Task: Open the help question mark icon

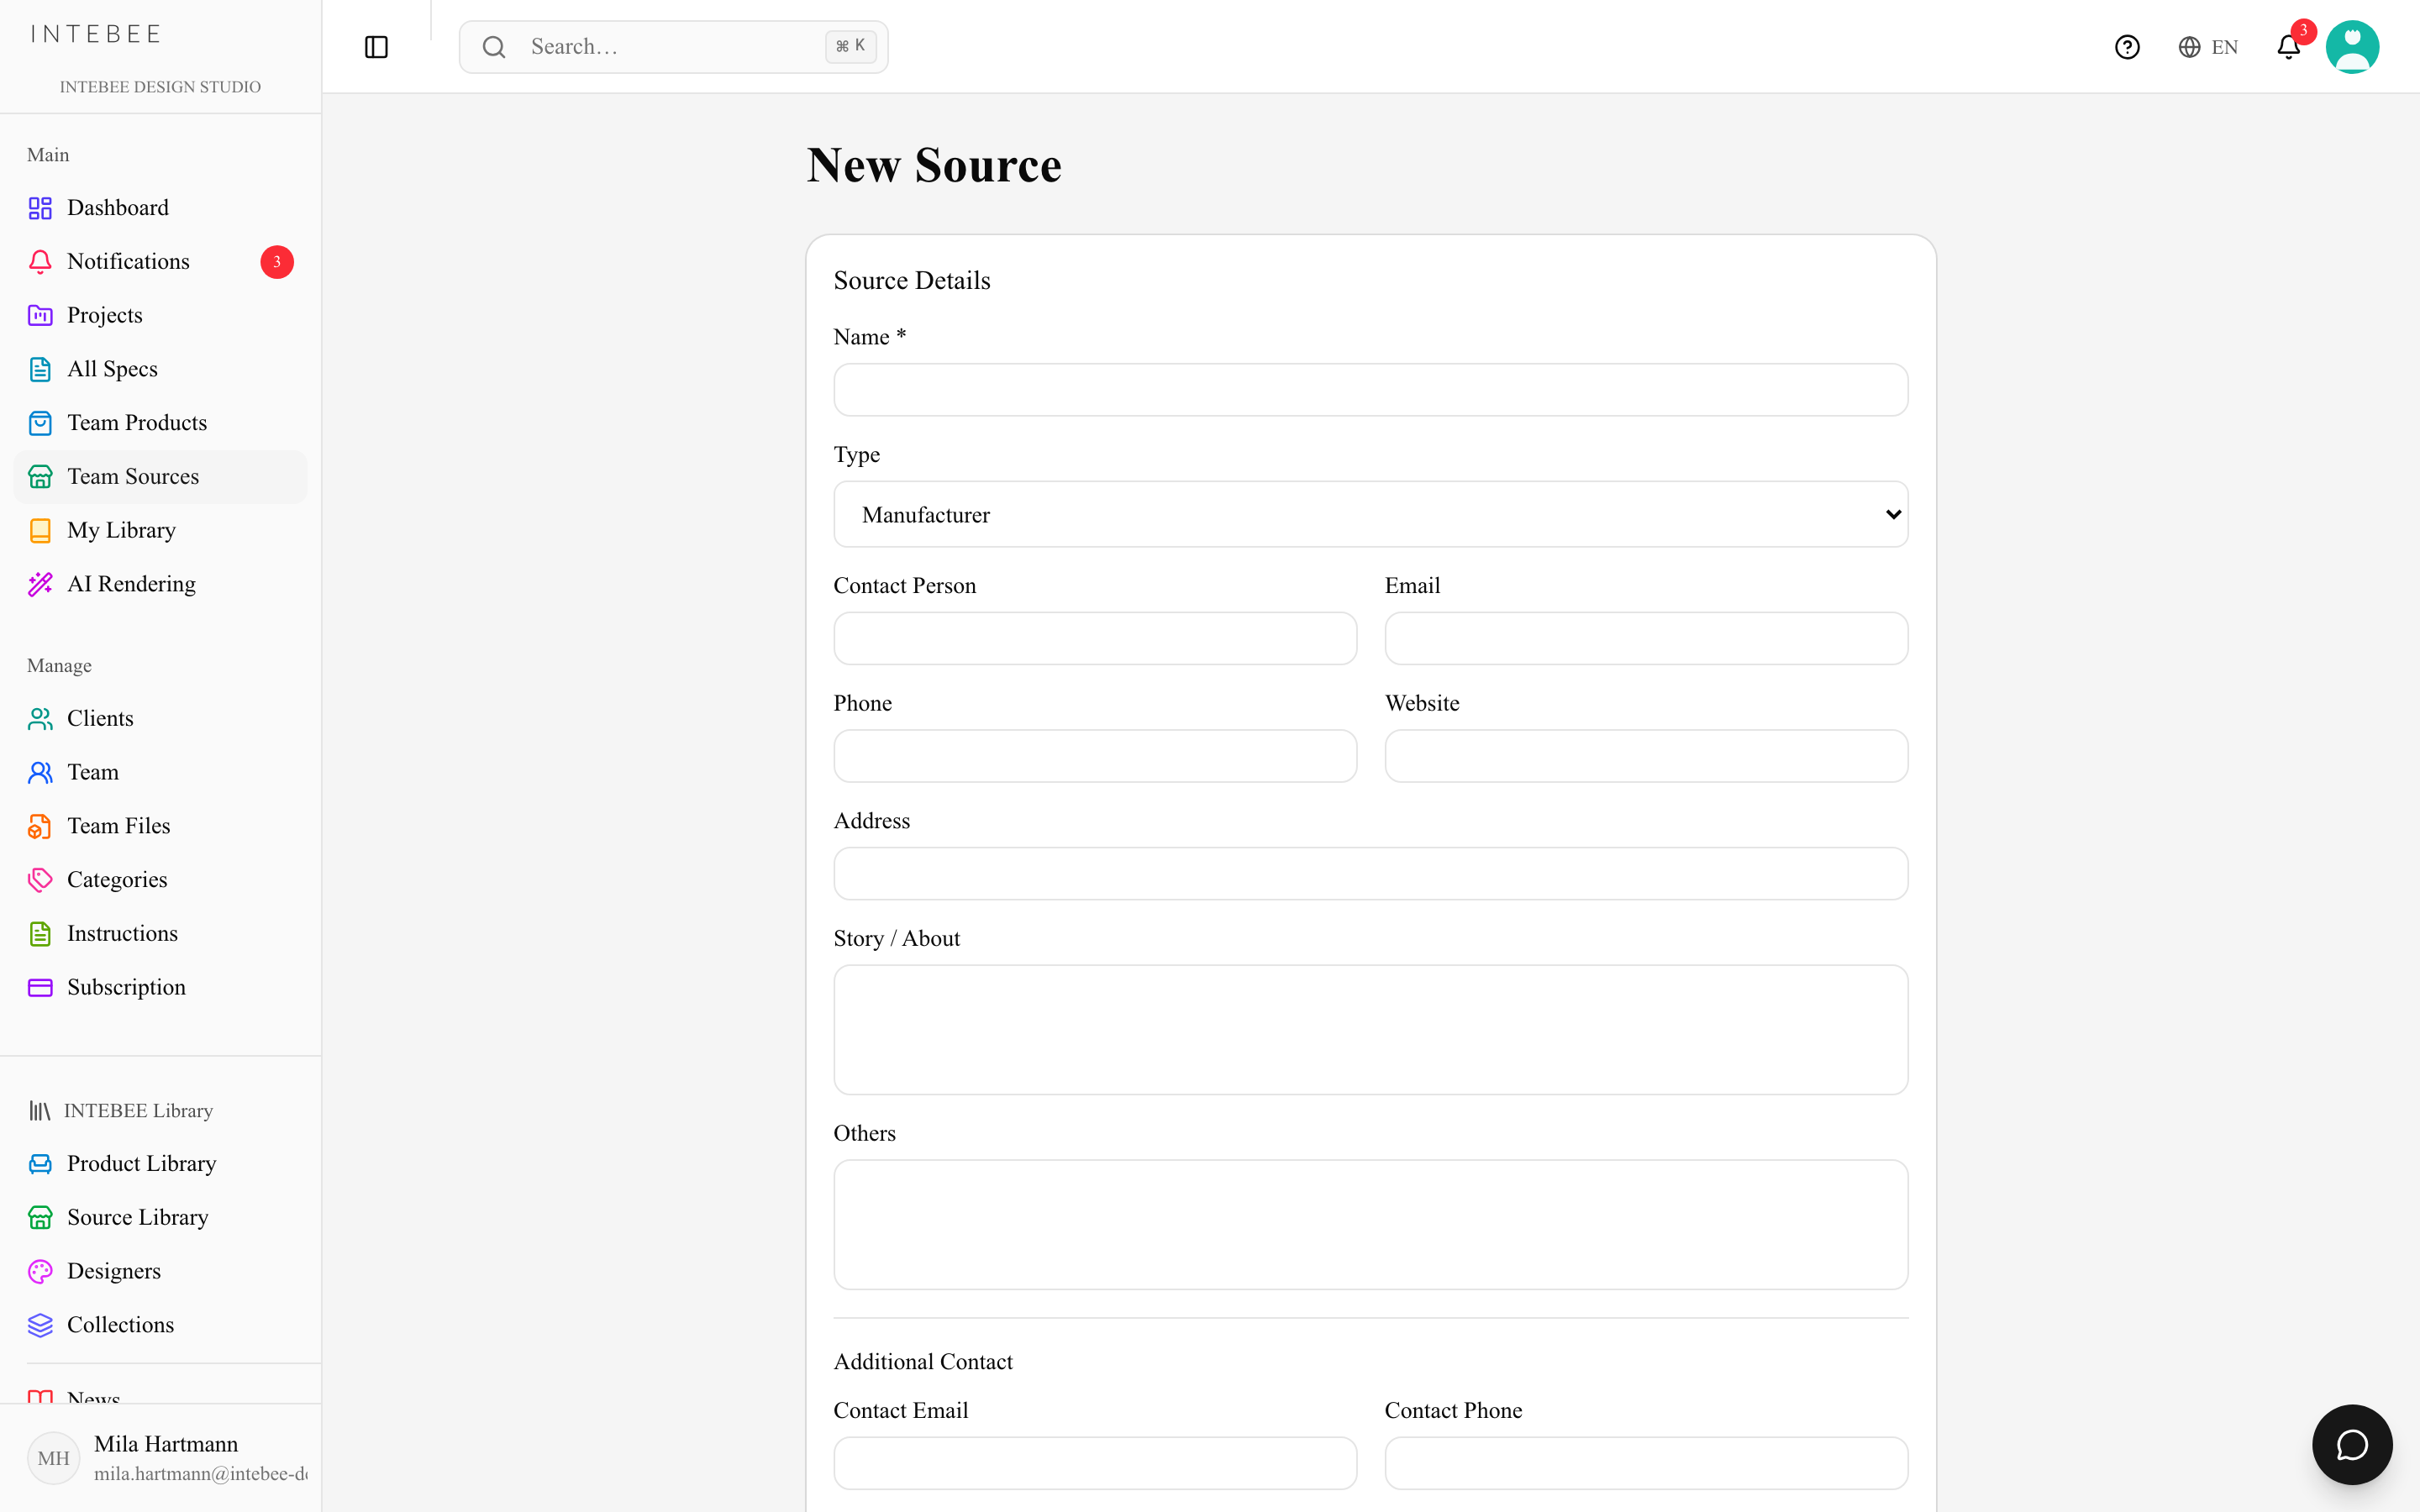Action: pos(2127,47)
